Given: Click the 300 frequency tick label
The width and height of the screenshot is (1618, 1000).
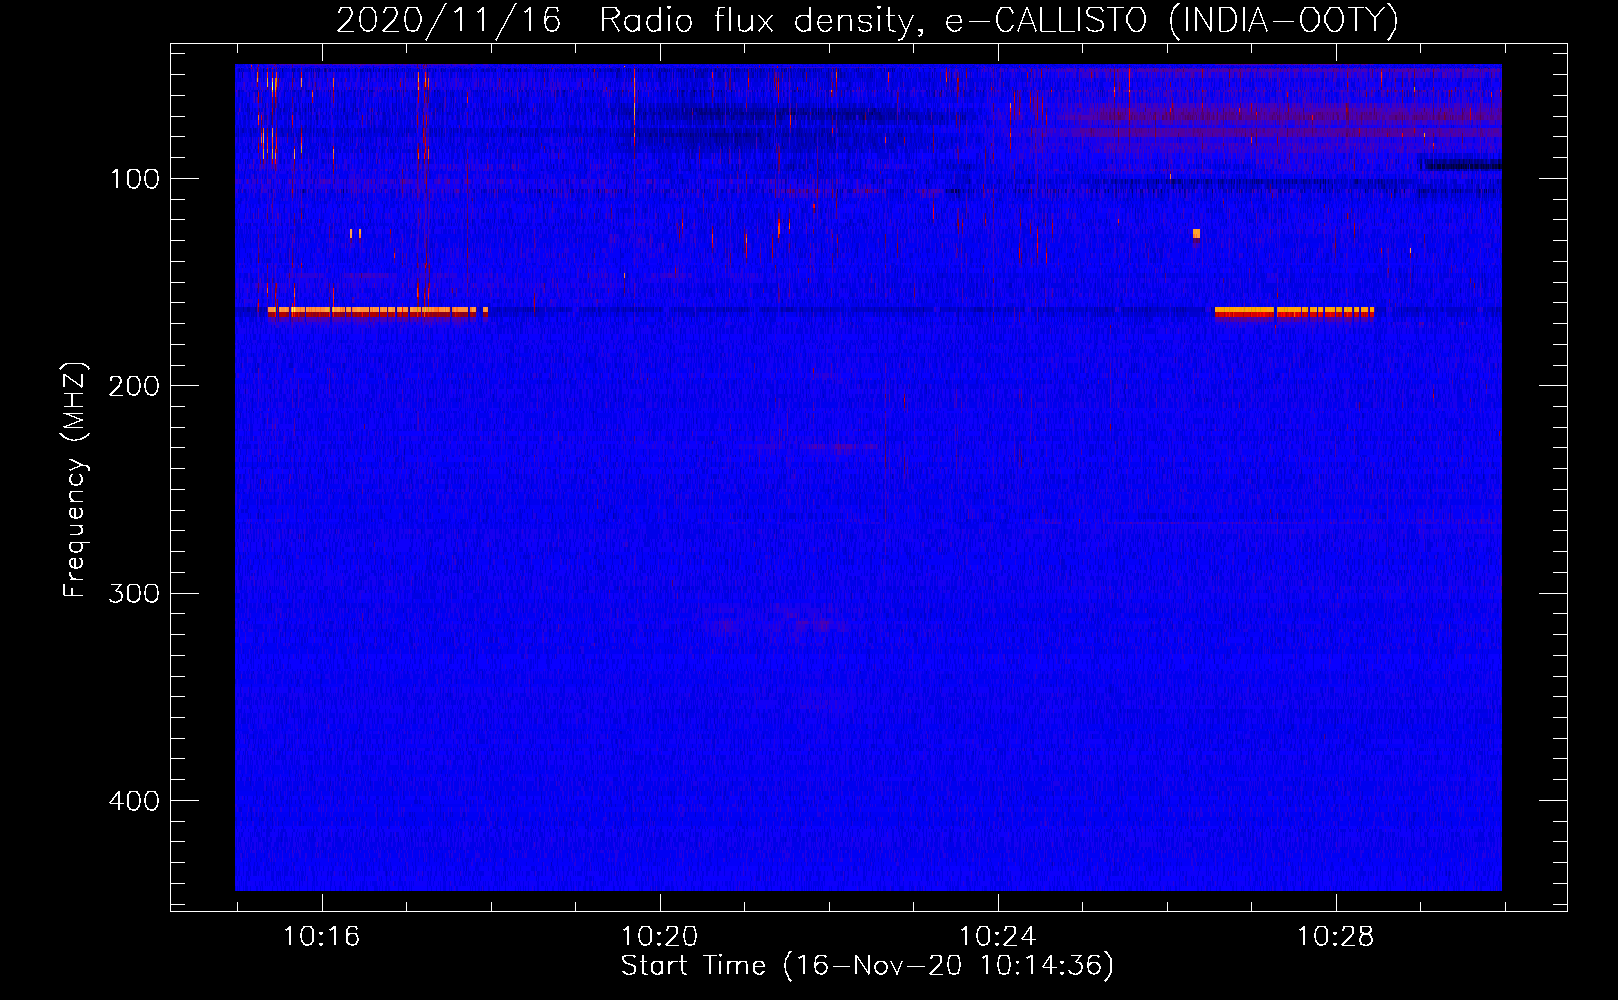Looking at the screenshot, I should [134, 593].
